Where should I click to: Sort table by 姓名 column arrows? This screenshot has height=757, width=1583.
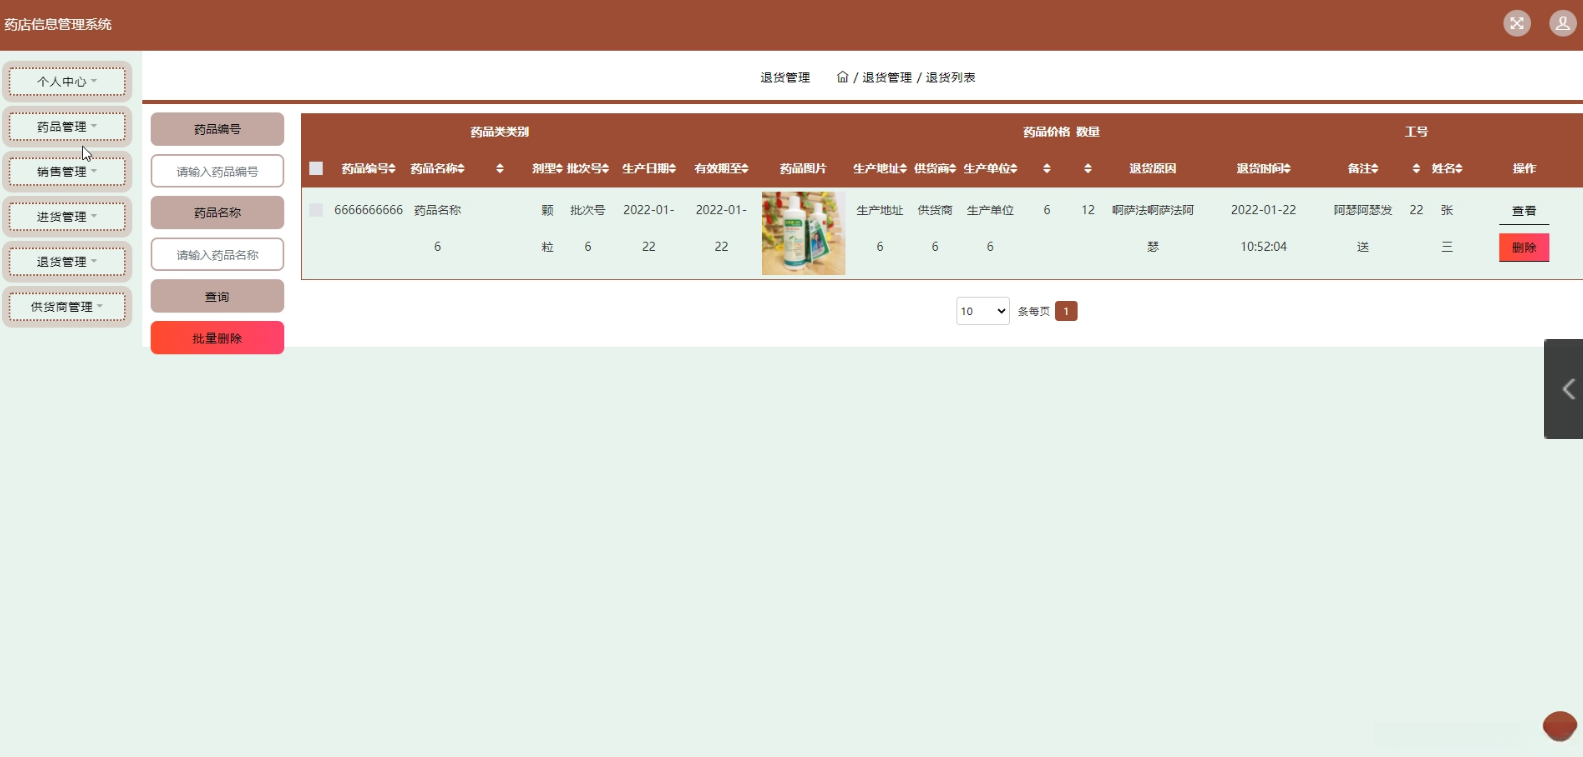pyautogui.click(x=1459, y=169)
